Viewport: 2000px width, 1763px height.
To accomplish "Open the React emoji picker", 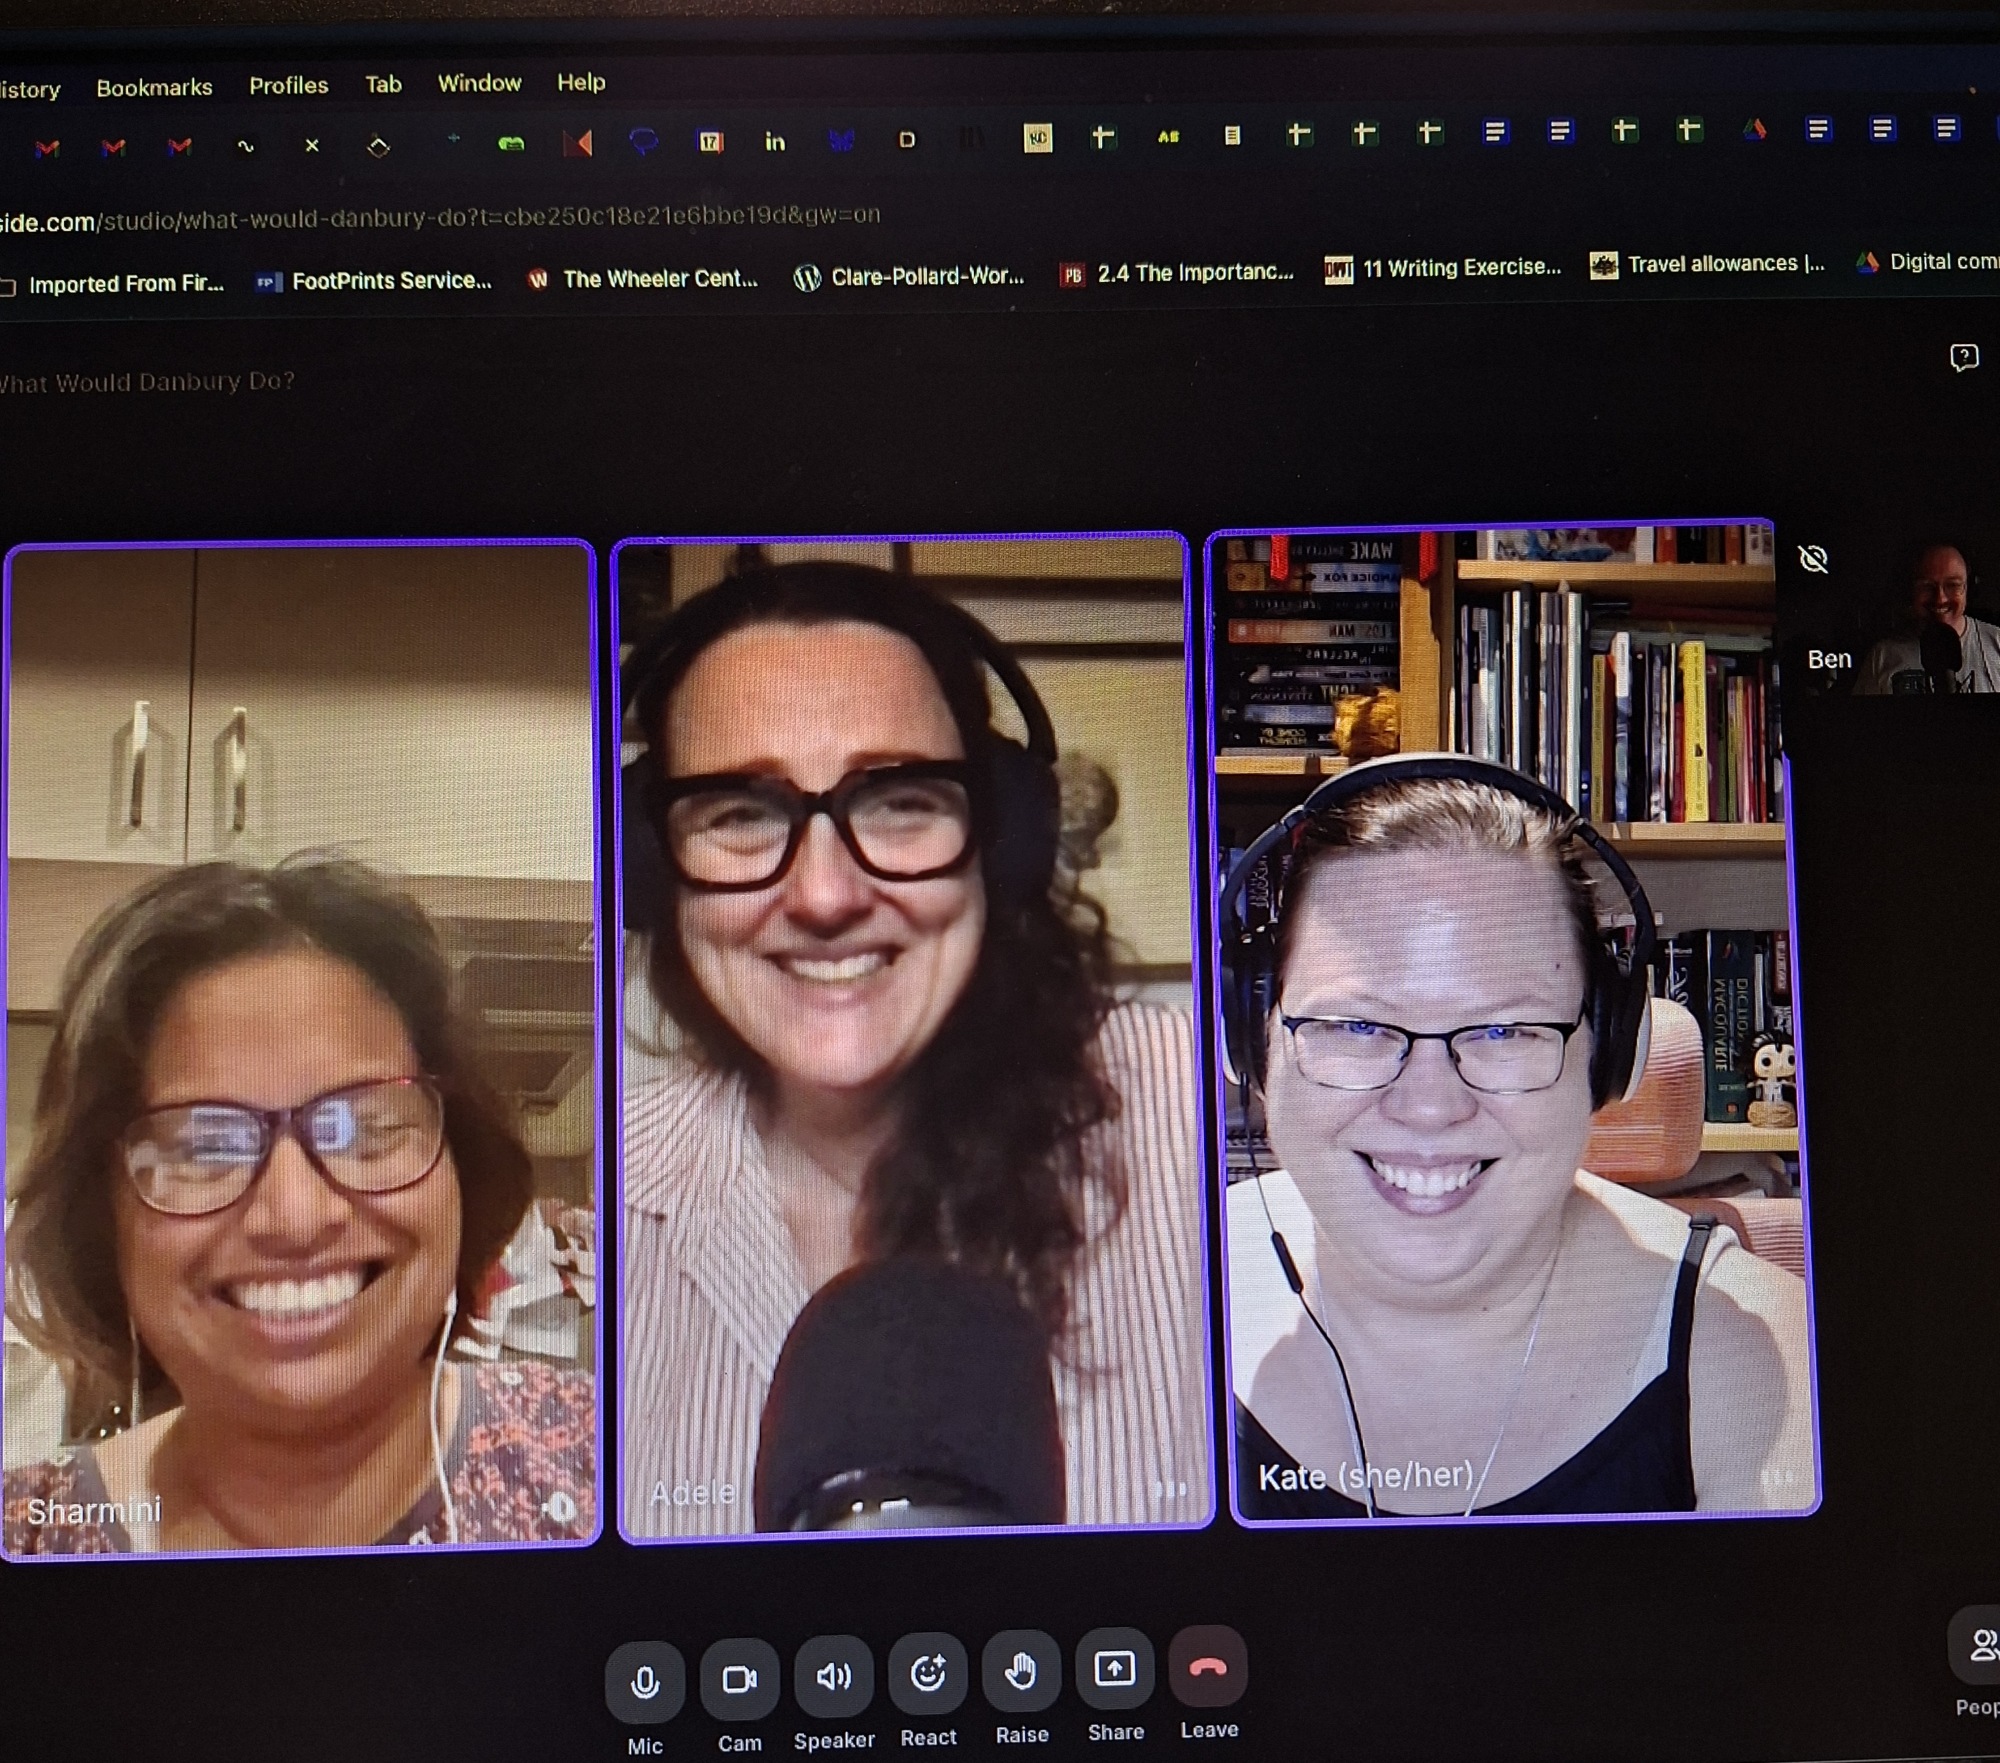I will click(928, 1673).
